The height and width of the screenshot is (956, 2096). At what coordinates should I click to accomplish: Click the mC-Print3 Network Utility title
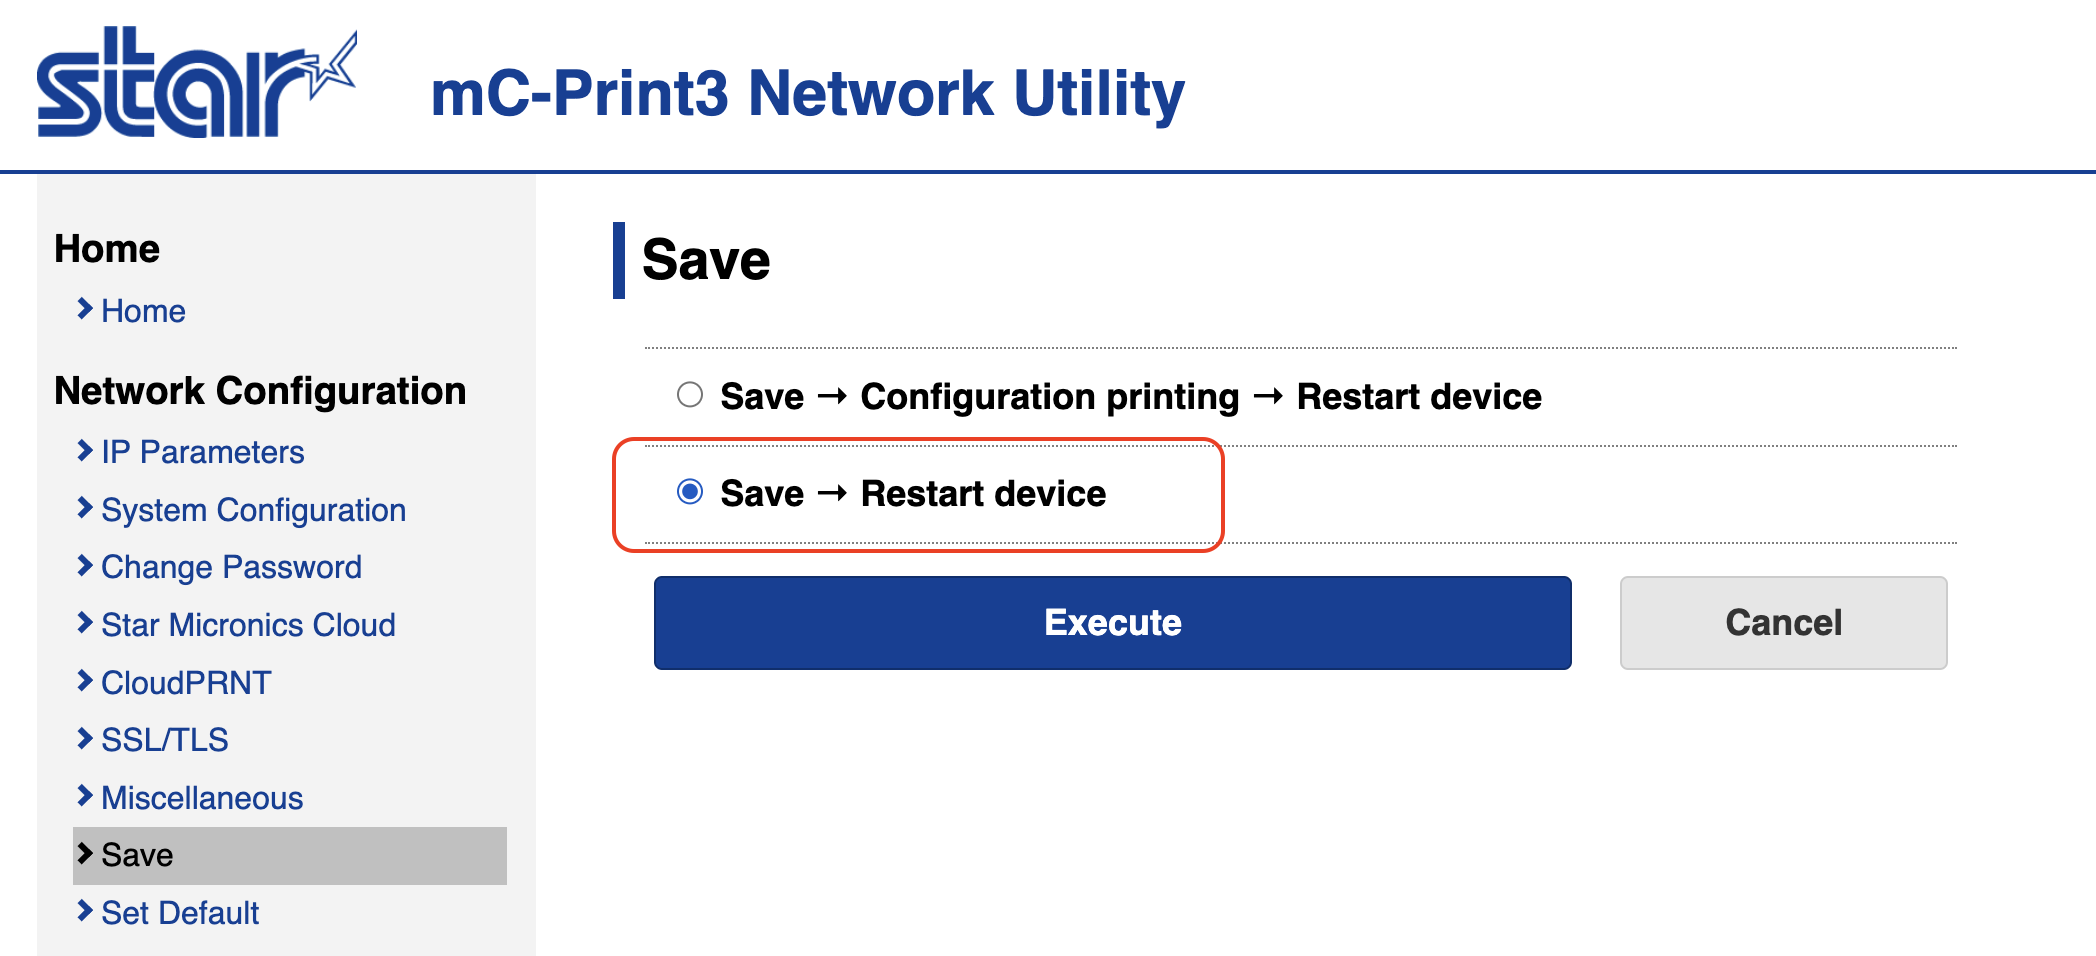coord(807,94)
